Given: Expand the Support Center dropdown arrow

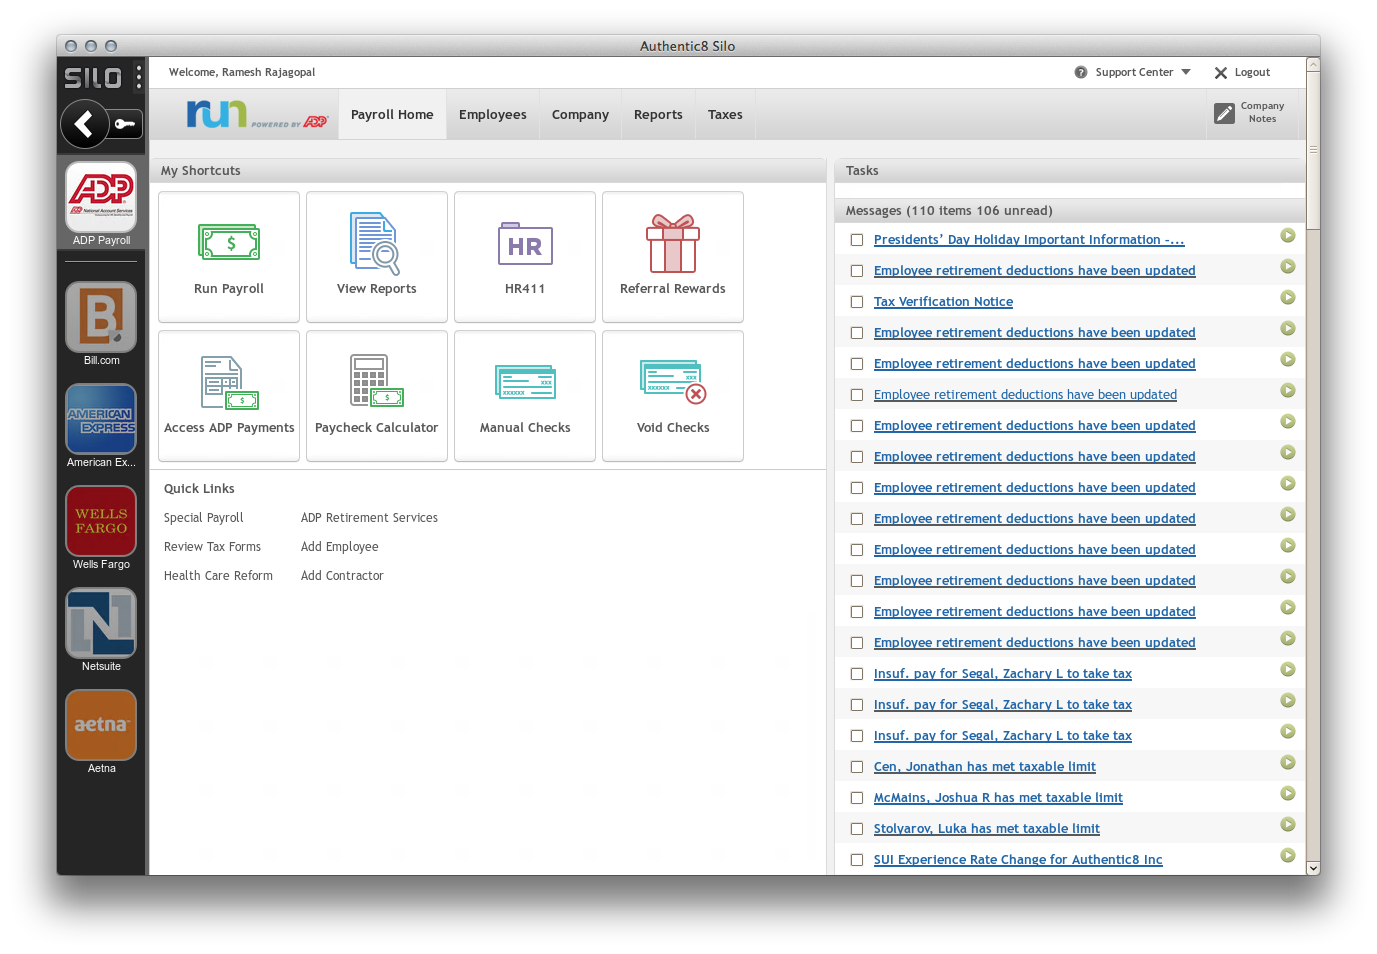Looking at the screenshot, I should [x=1186, y=72].
